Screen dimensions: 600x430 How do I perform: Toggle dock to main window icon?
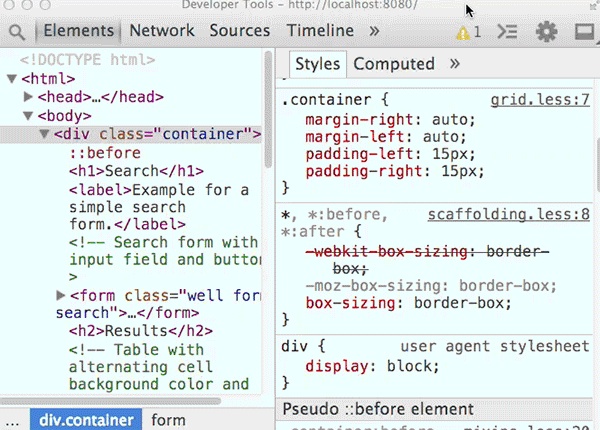point(584,31)
